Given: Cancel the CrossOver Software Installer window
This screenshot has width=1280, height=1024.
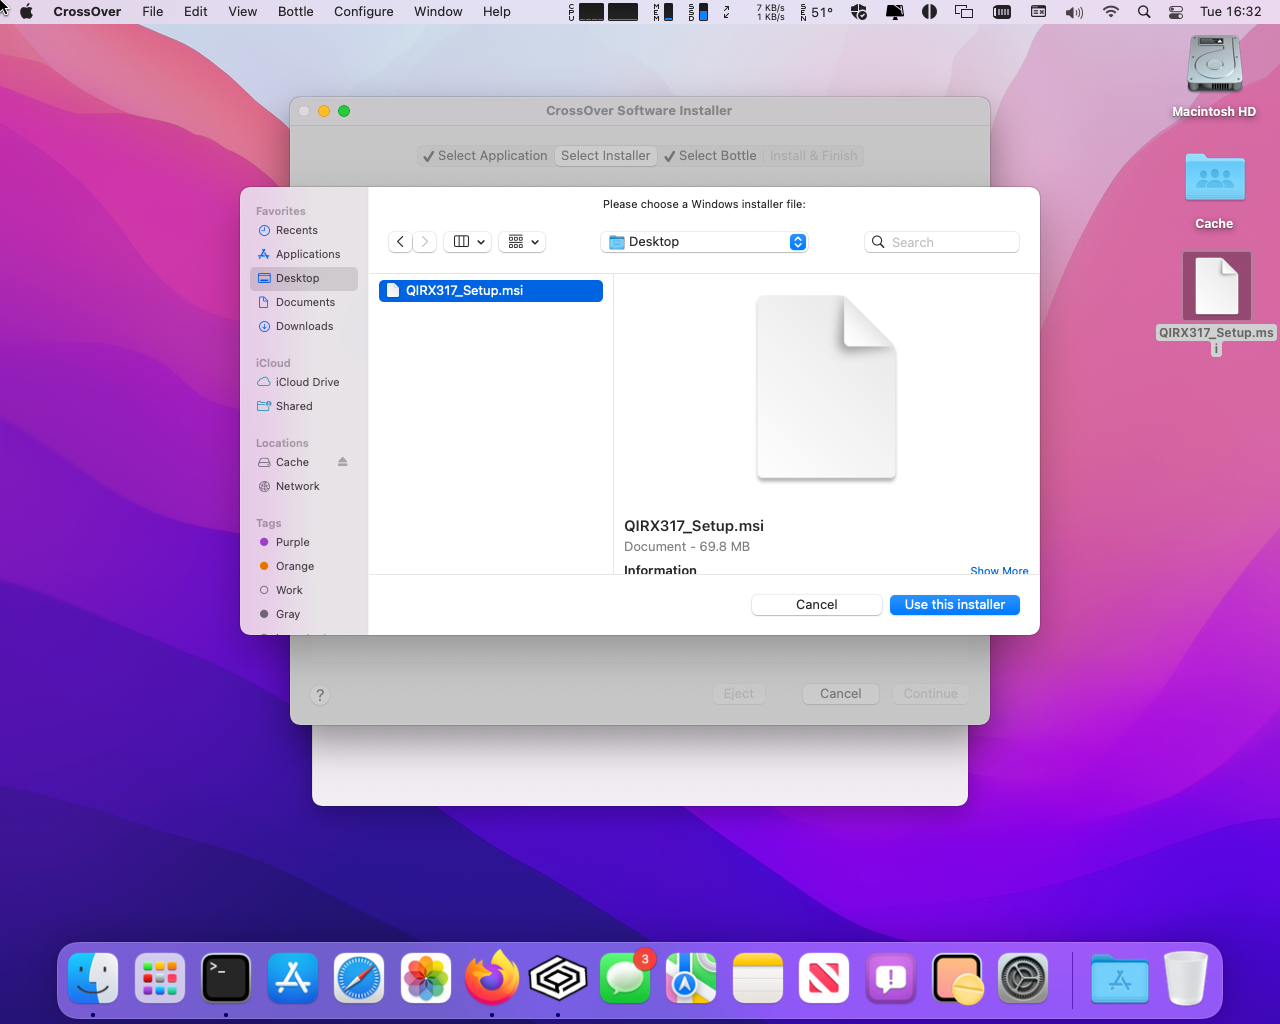Looking at the screenshot, I should point(841,694).
